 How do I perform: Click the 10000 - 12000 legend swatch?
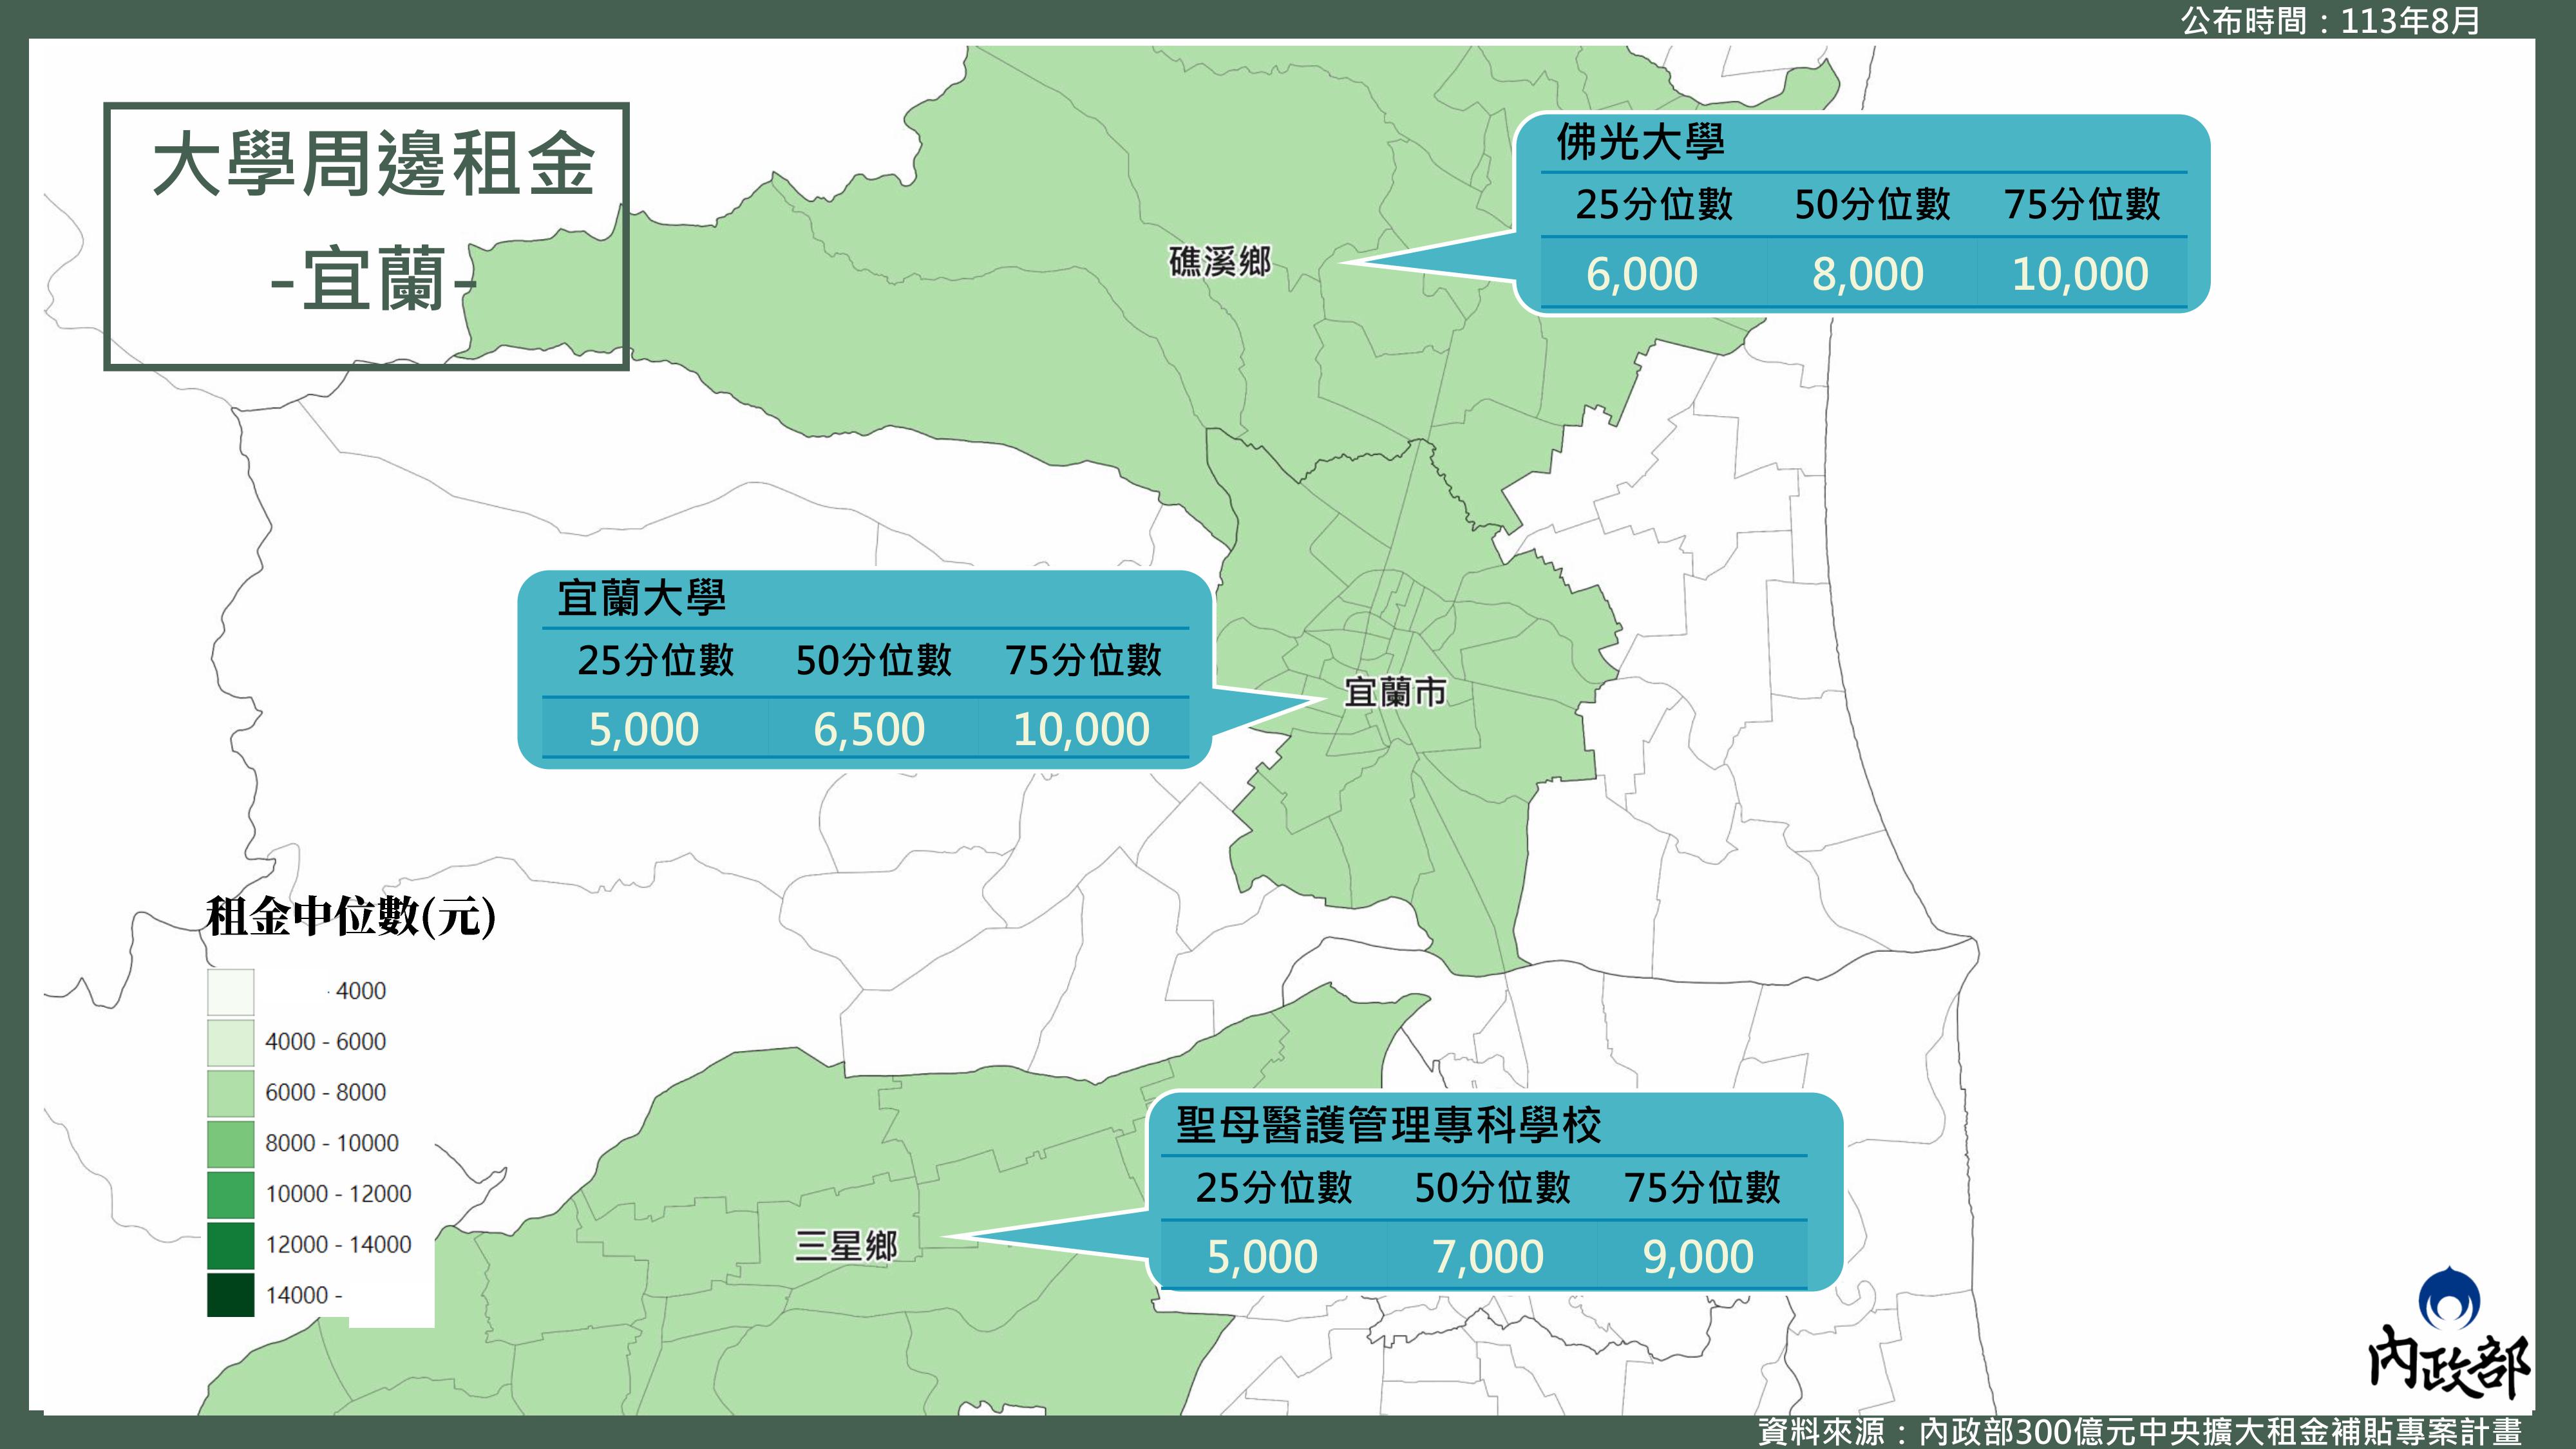coord(230,1194)
